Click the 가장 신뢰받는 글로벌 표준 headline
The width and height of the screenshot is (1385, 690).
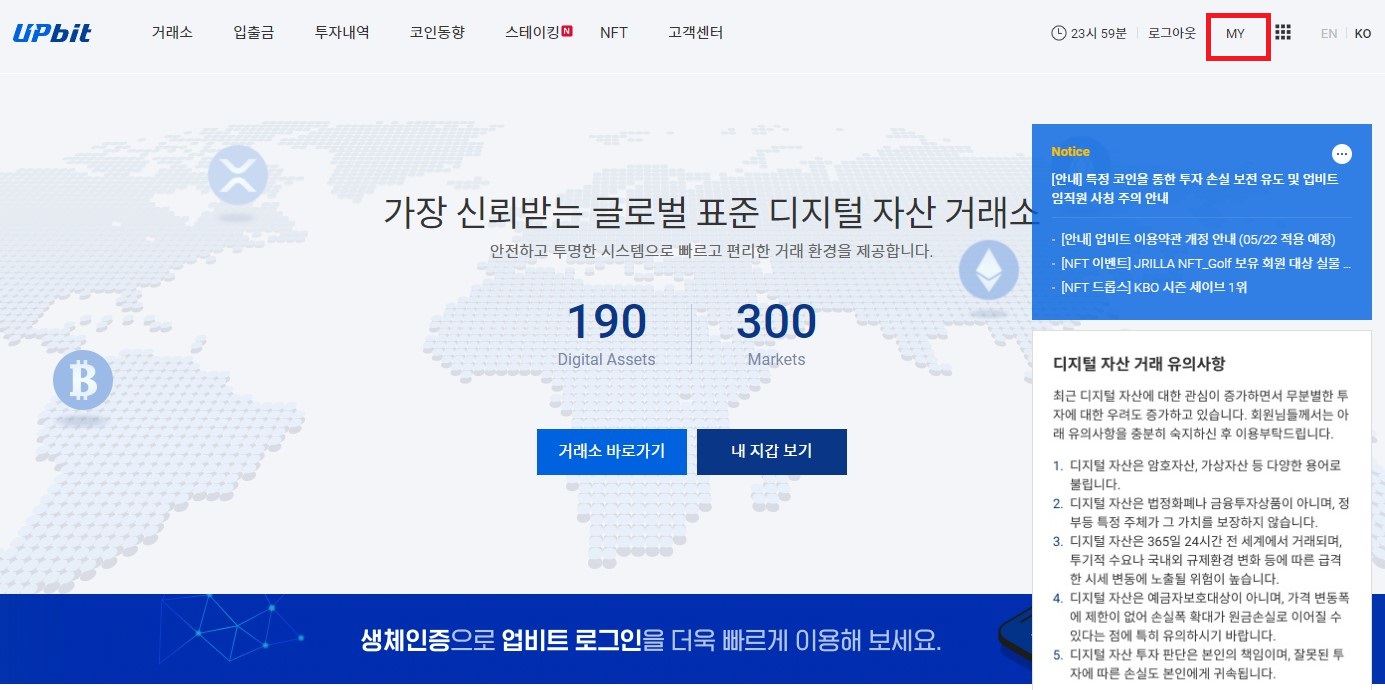coord(711,212)
